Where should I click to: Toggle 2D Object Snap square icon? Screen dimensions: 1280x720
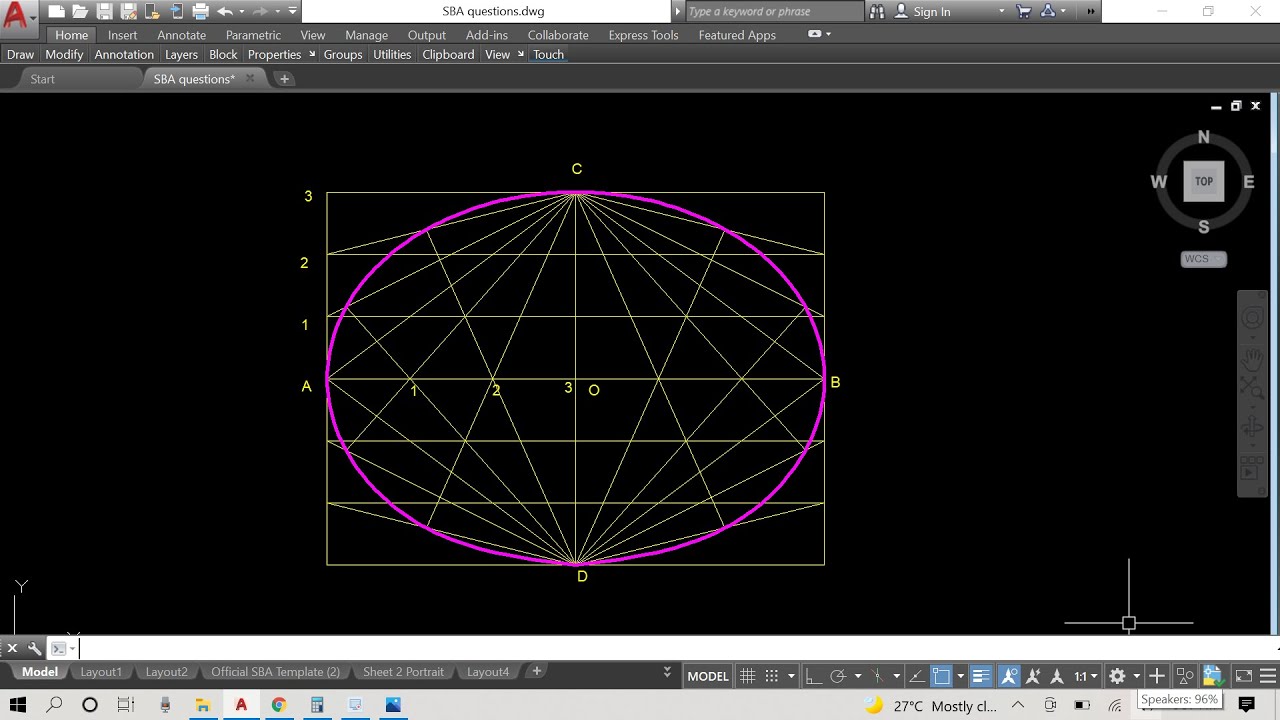941,676
